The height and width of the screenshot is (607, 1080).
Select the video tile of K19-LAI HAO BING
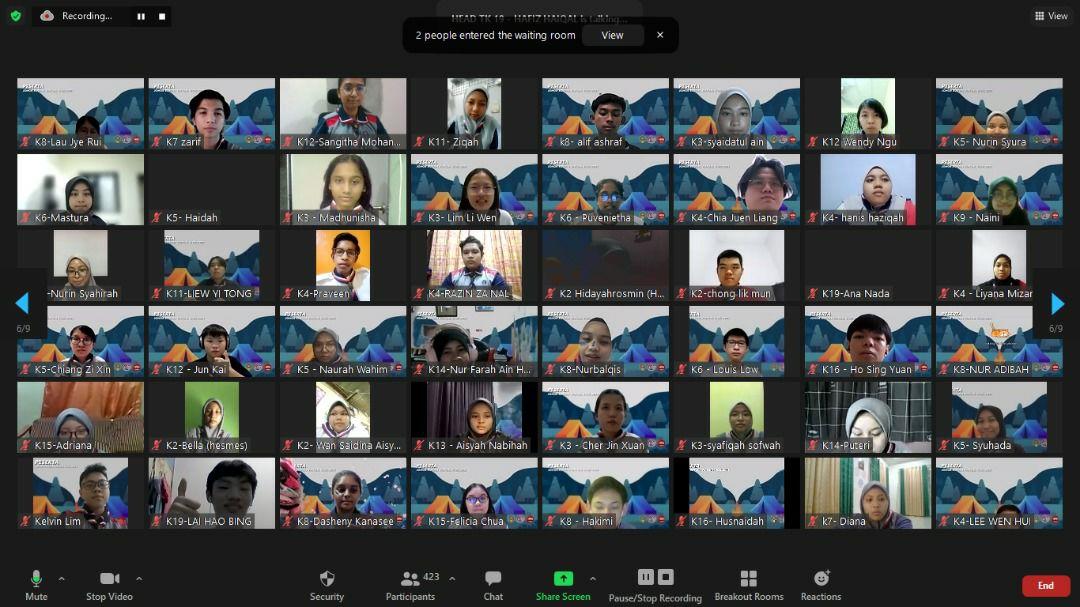211,492
